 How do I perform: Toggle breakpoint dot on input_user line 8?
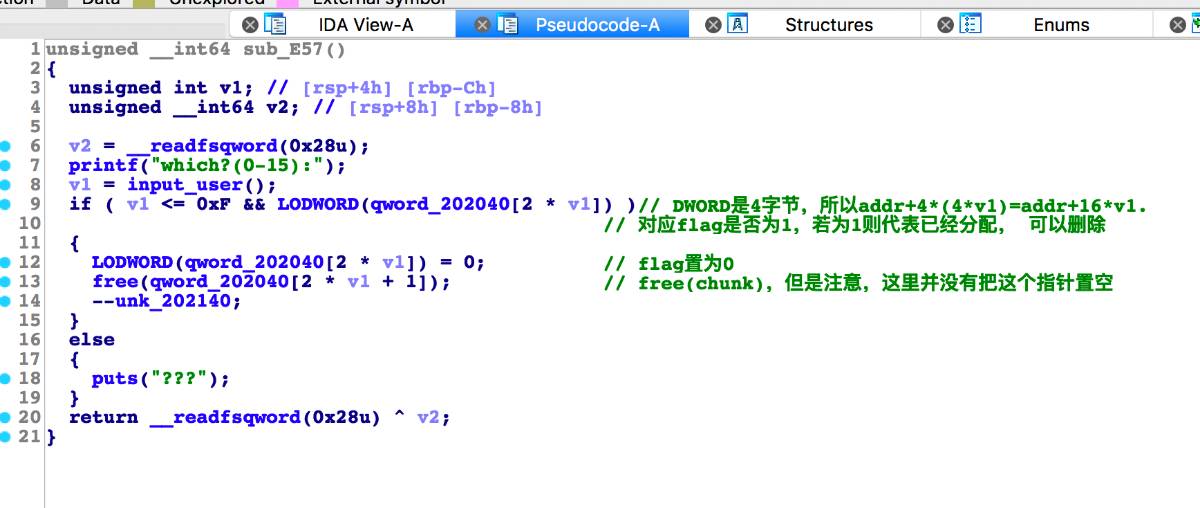coord(6,185)
